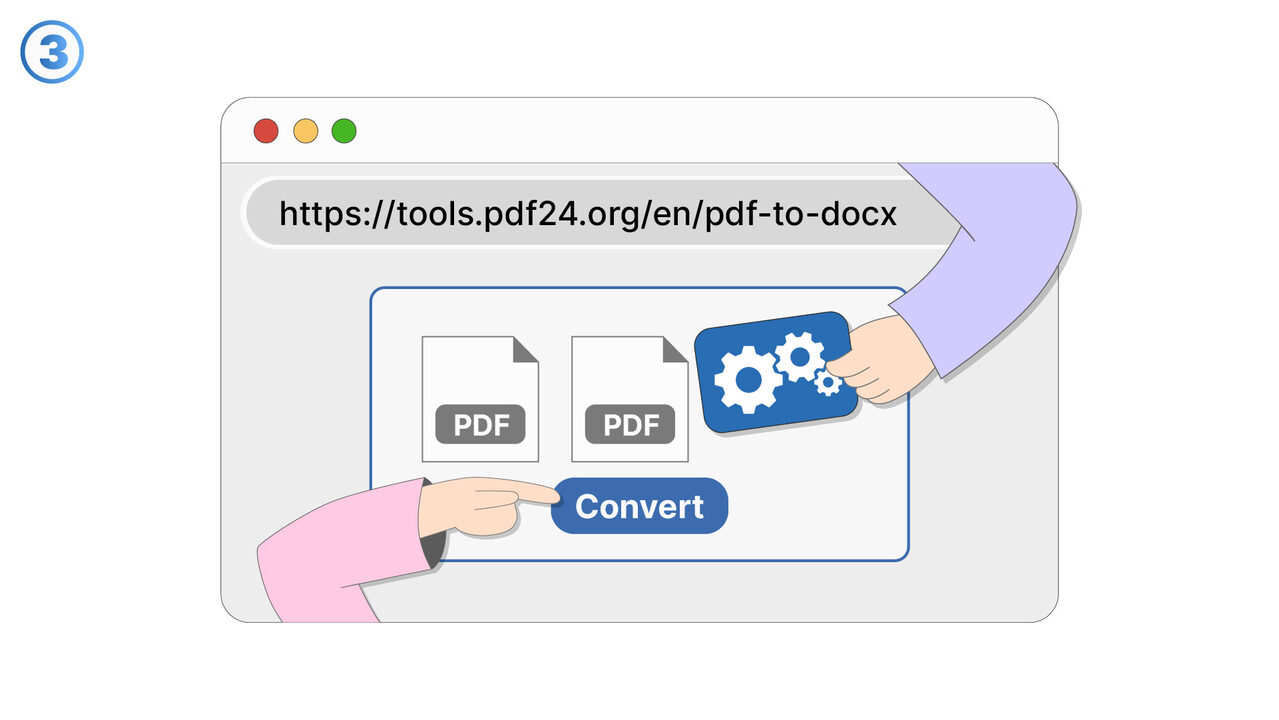Click the folded corner of left PDF file
The image size is (1279, 720).
pos(526,348)
